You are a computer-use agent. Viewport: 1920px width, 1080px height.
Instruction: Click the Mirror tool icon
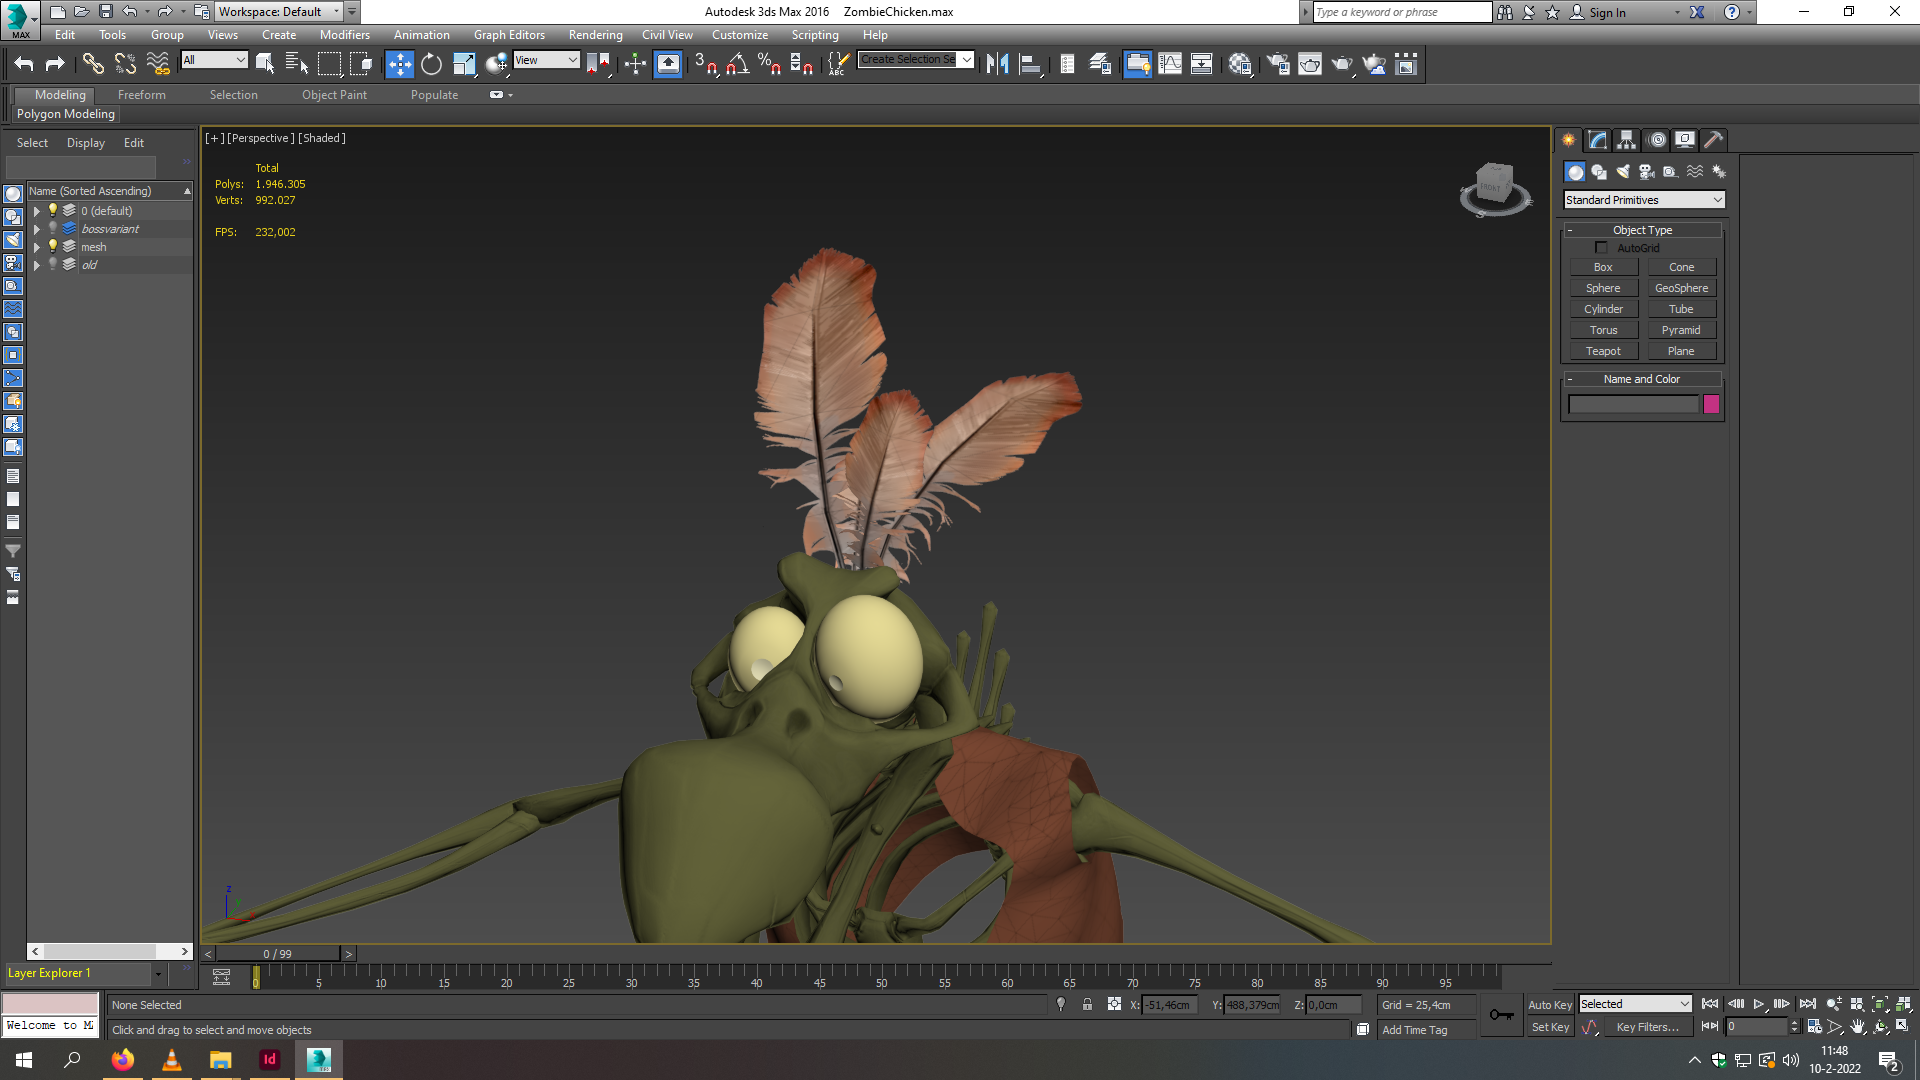997,65
